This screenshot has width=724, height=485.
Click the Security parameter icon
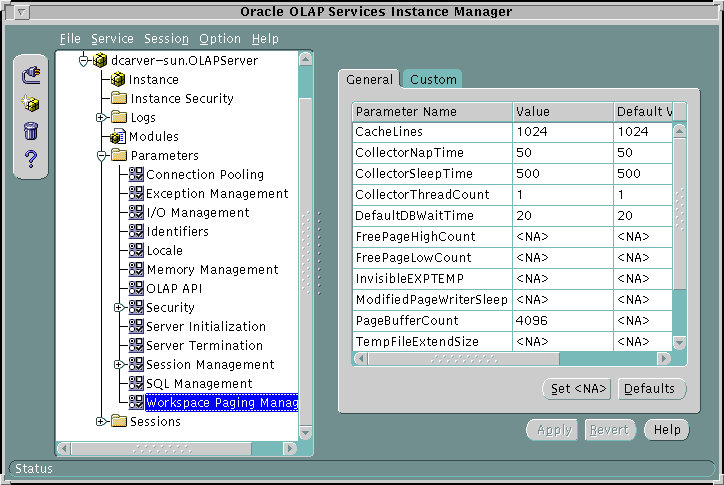(136, 307)
